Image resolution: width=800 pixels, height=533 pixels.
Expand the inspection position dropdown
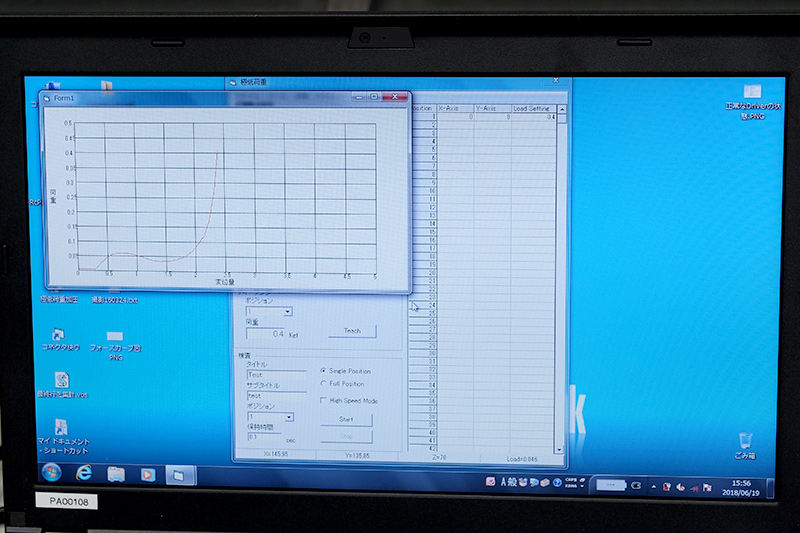point(289,417)
